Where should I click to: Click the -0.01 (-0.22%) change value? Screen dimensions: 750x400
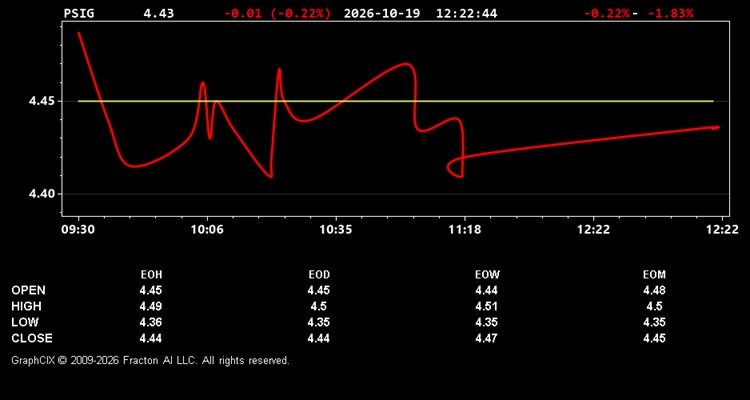click(x=277, y=13)
